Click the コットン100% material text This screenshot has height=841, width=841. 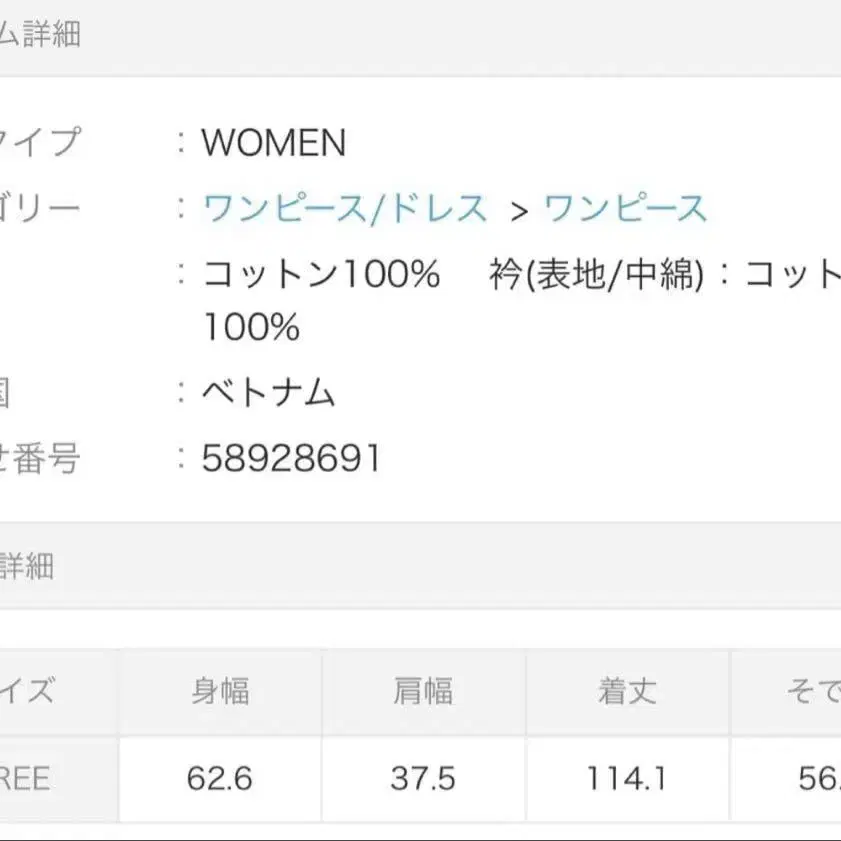click(x=321, y=274)
